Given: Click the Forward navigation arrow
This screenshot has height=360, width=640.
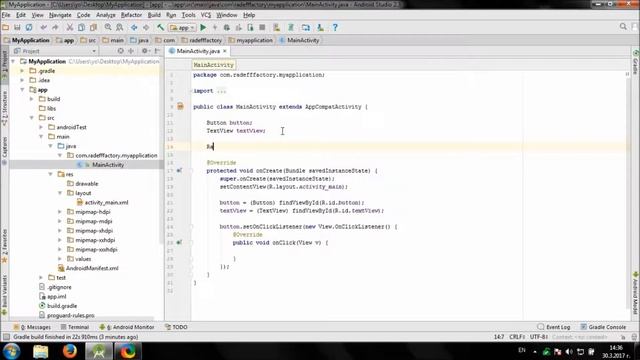Looking at the screenshot, I should (x=146, y=27).
